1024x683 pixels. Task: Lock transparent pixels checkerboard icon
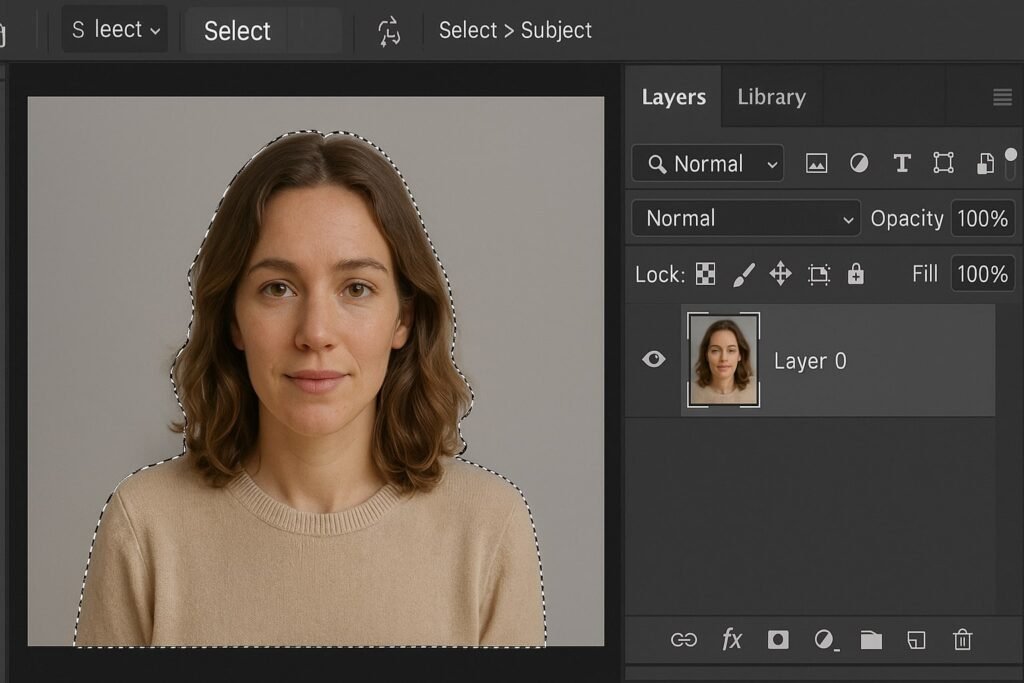point(705,274)
